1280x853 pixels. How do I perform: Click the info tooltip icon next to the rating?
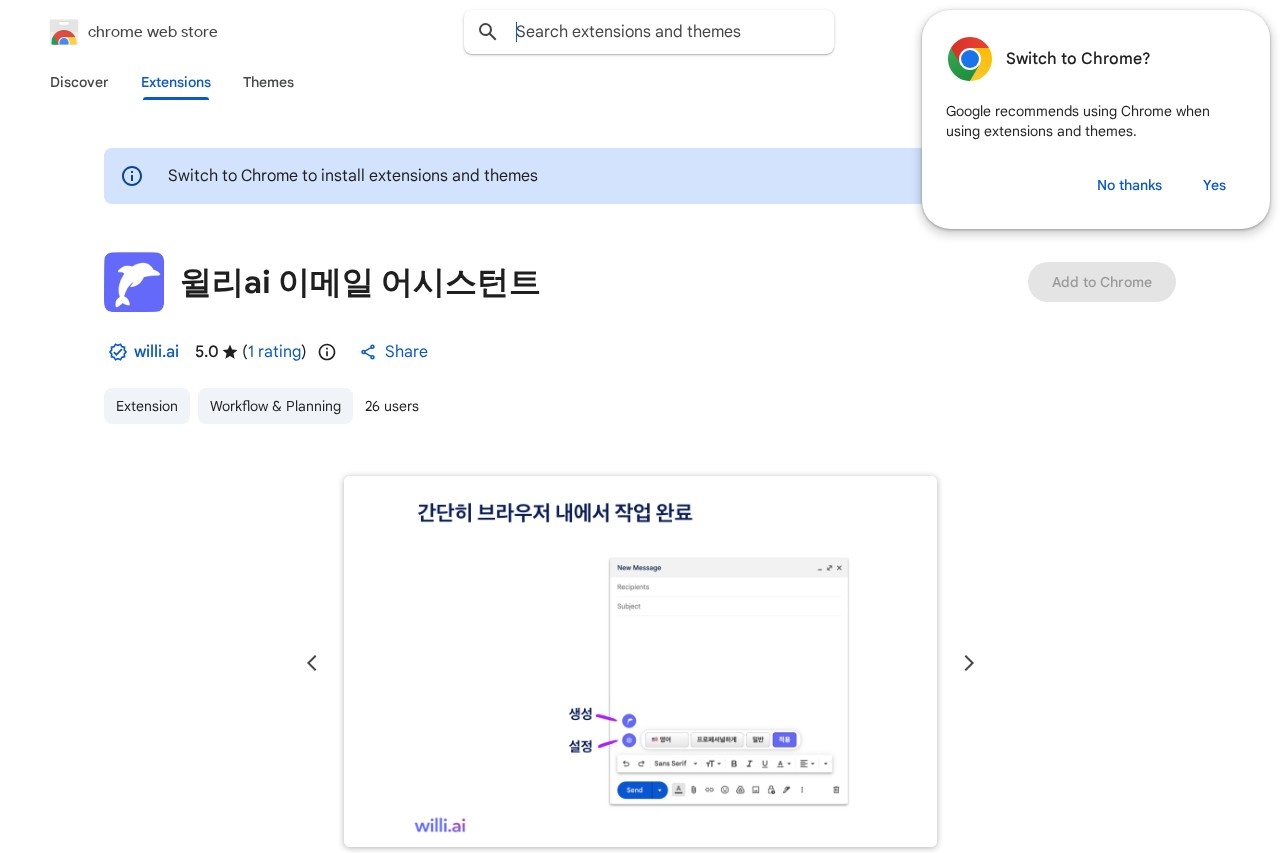pos(327,352)
